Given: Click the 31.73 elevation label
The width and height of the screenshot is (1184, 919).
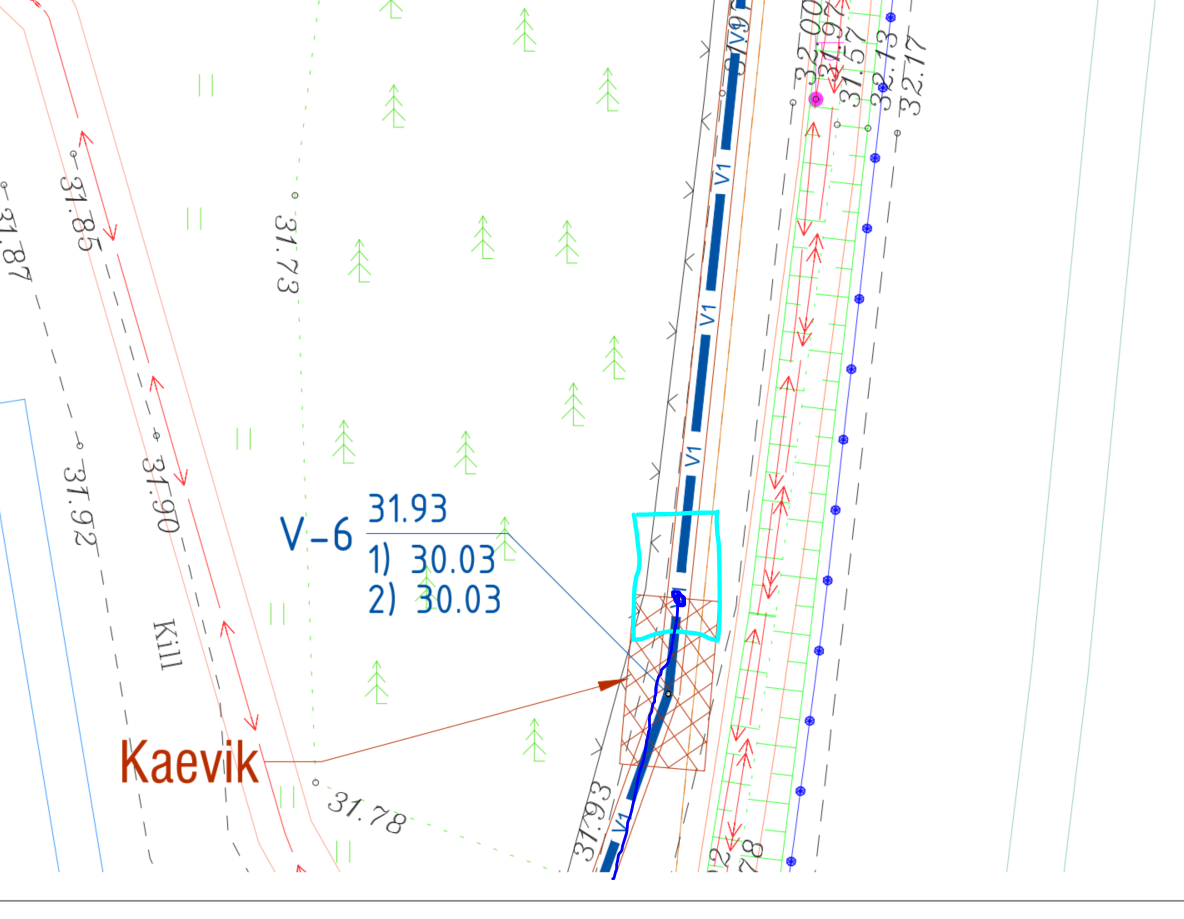Looking at the screenshot, I should click(286, 253).
